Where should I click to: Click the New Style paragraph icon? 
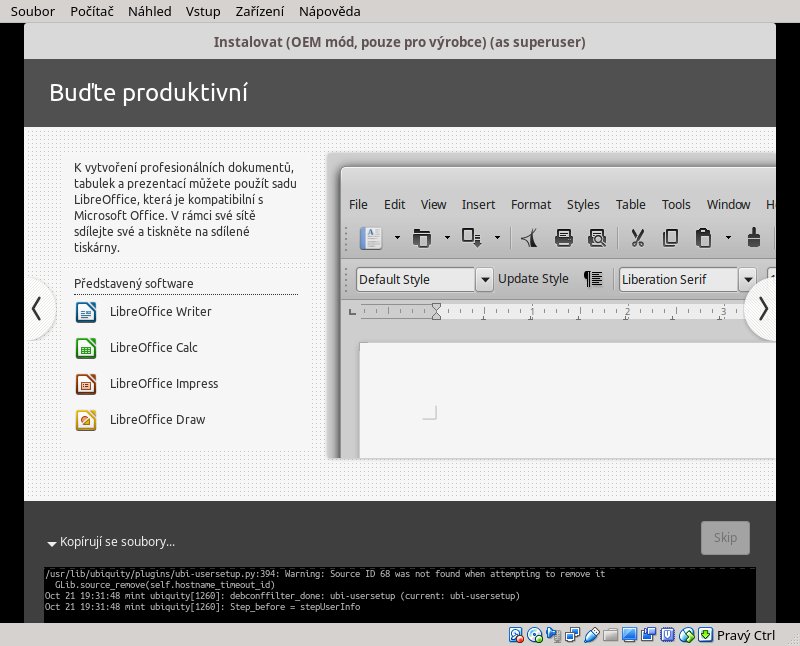[x=593, y=279]
